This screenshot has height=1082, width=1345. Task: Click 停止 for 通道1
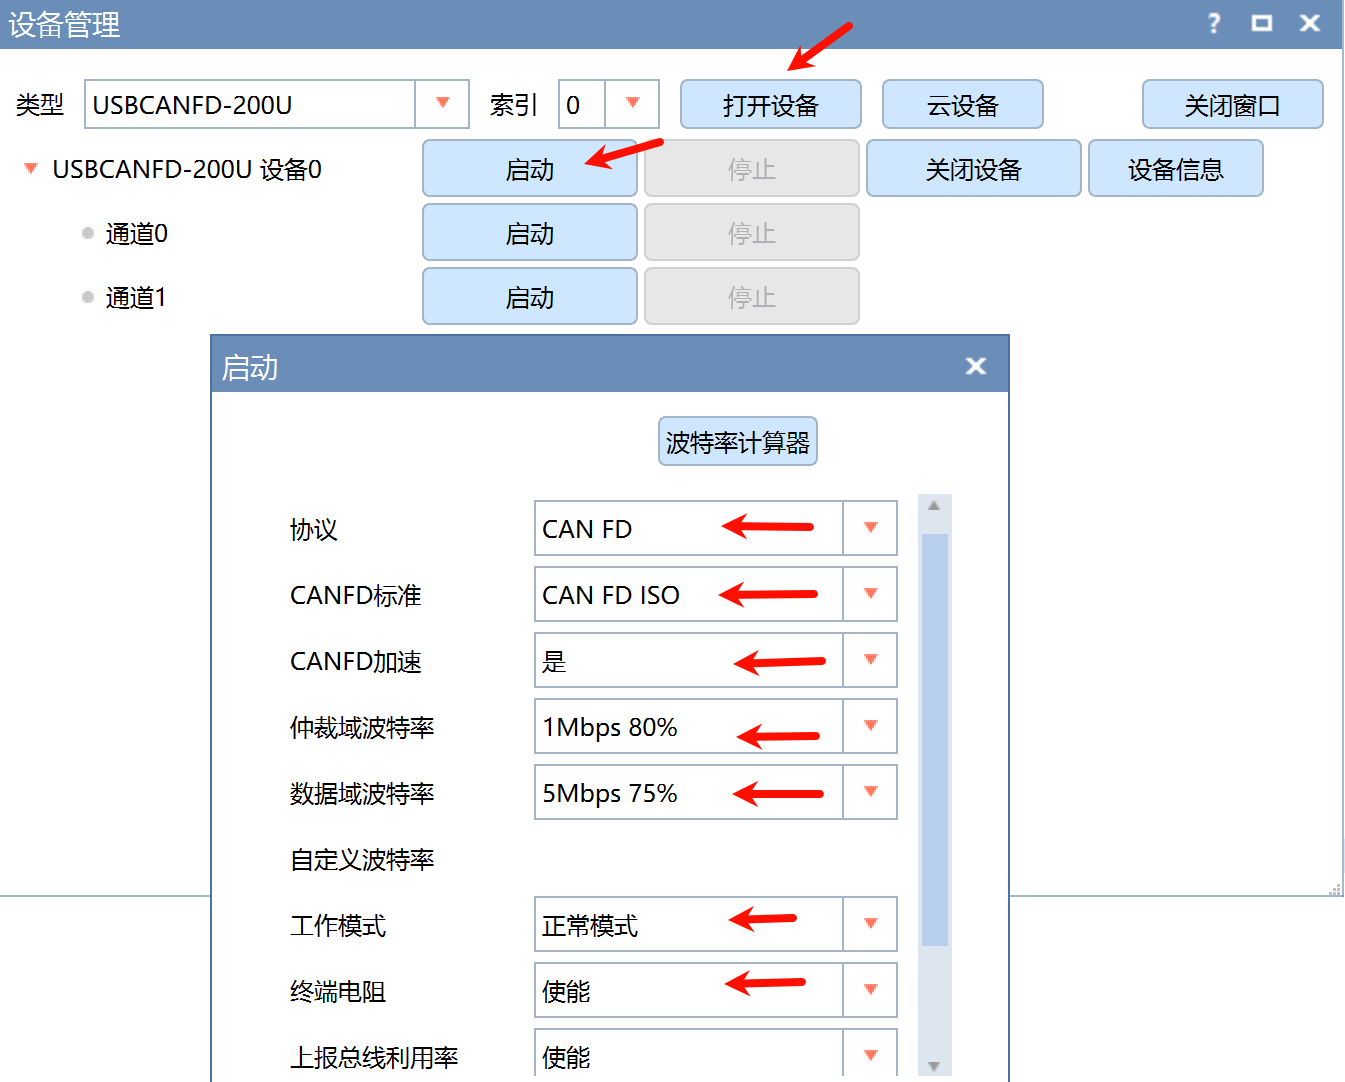click(752, 296)
